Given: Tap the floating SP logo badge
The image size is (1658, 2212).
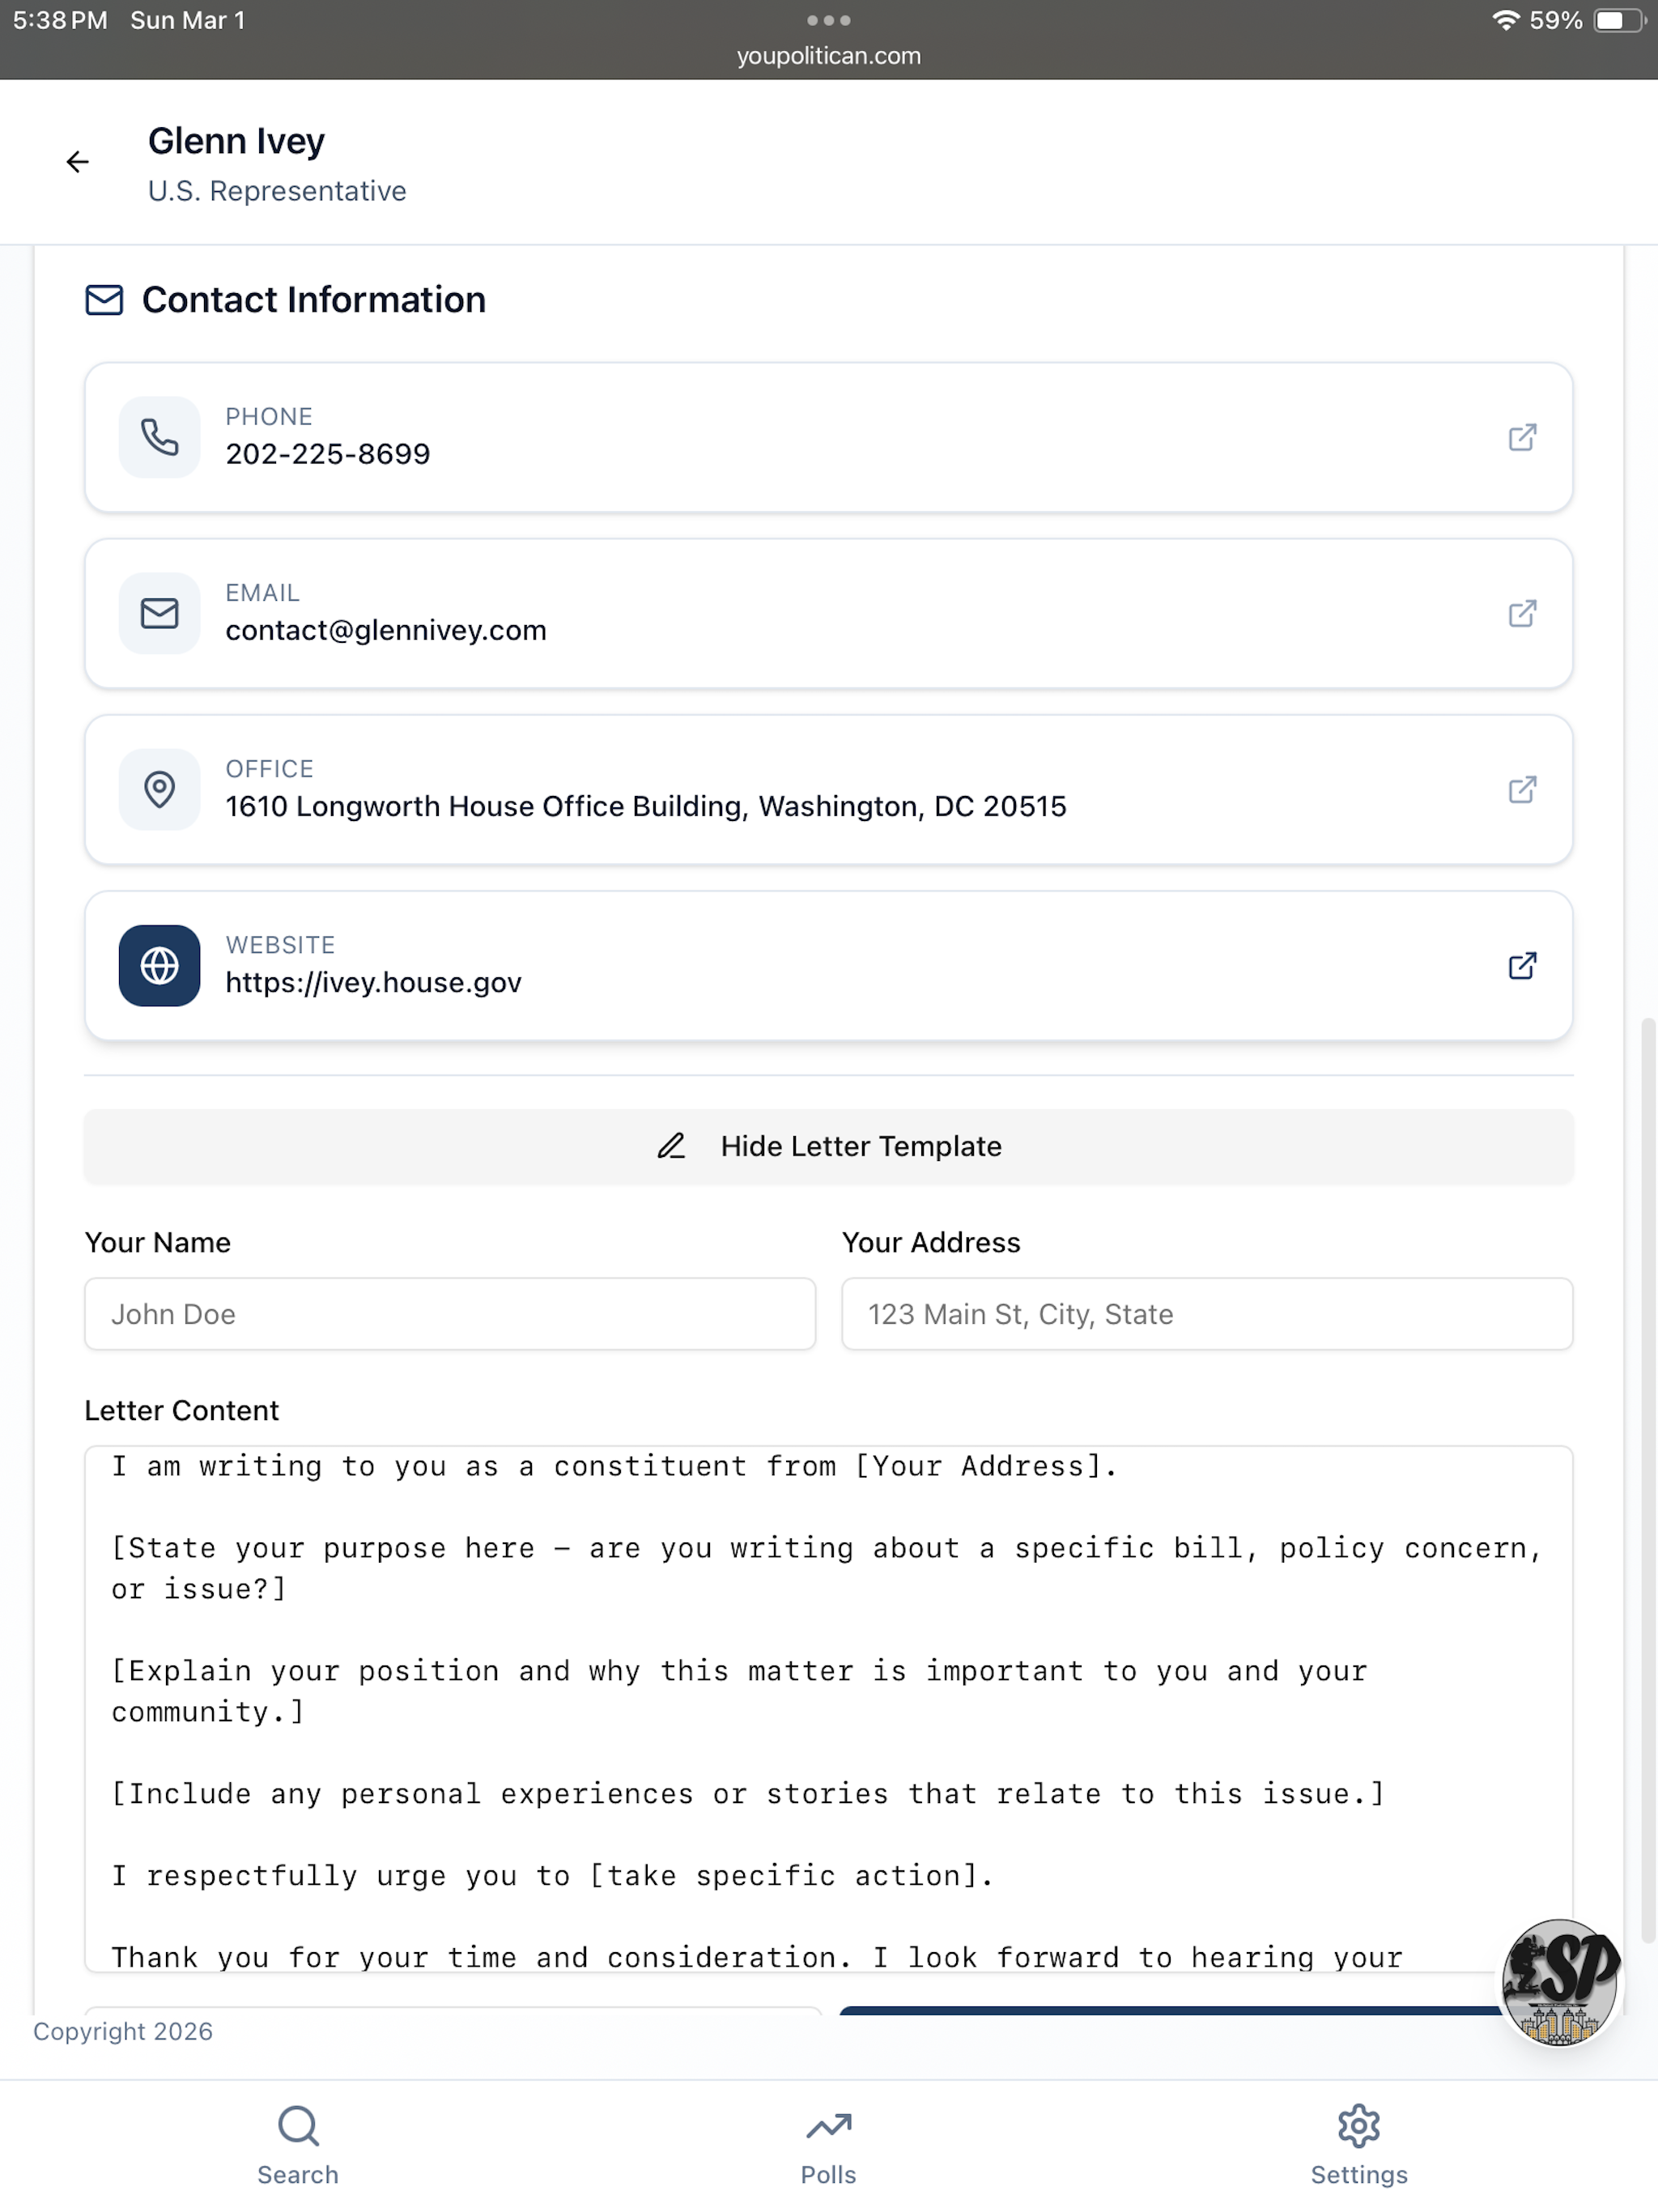Looking at the screenshot, I should (x=1559, y=1982).
